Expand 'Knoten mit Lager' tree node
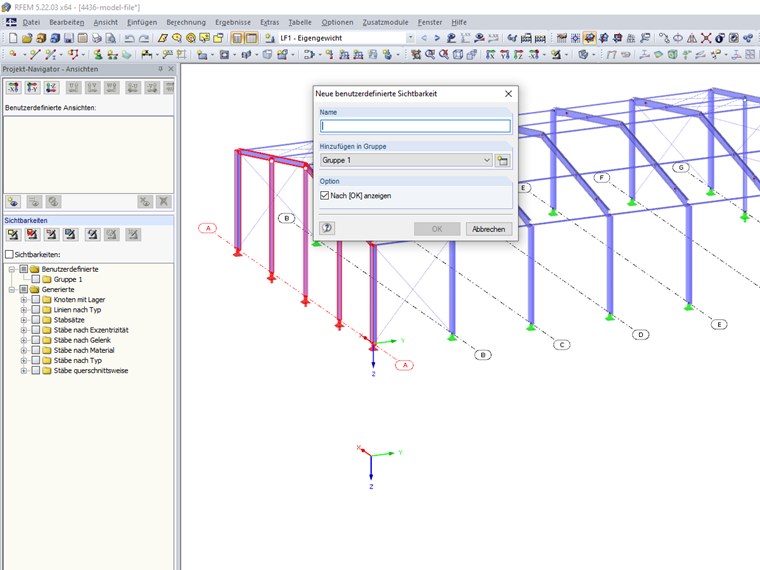This screenshot has height=570, width=760. (23, 300)
